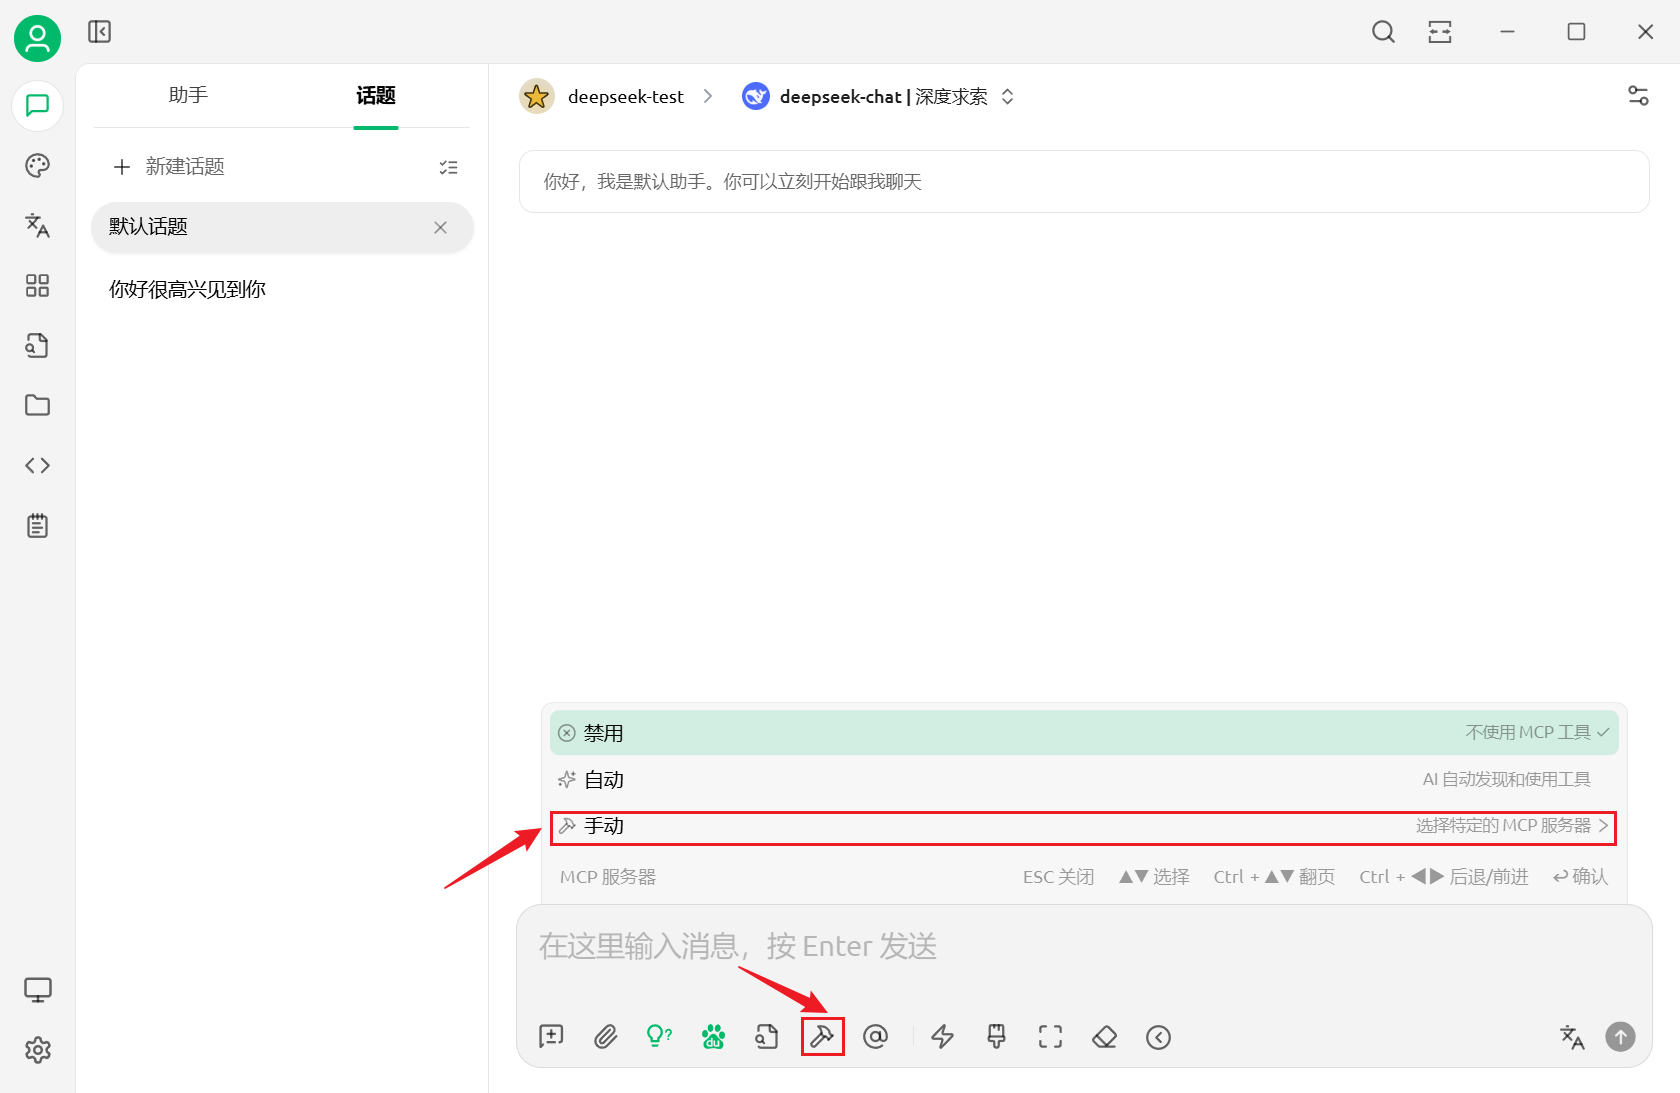Select the 禁用 MCP option
The height and width of the screenshot is (1093, 1680).
1084,733
